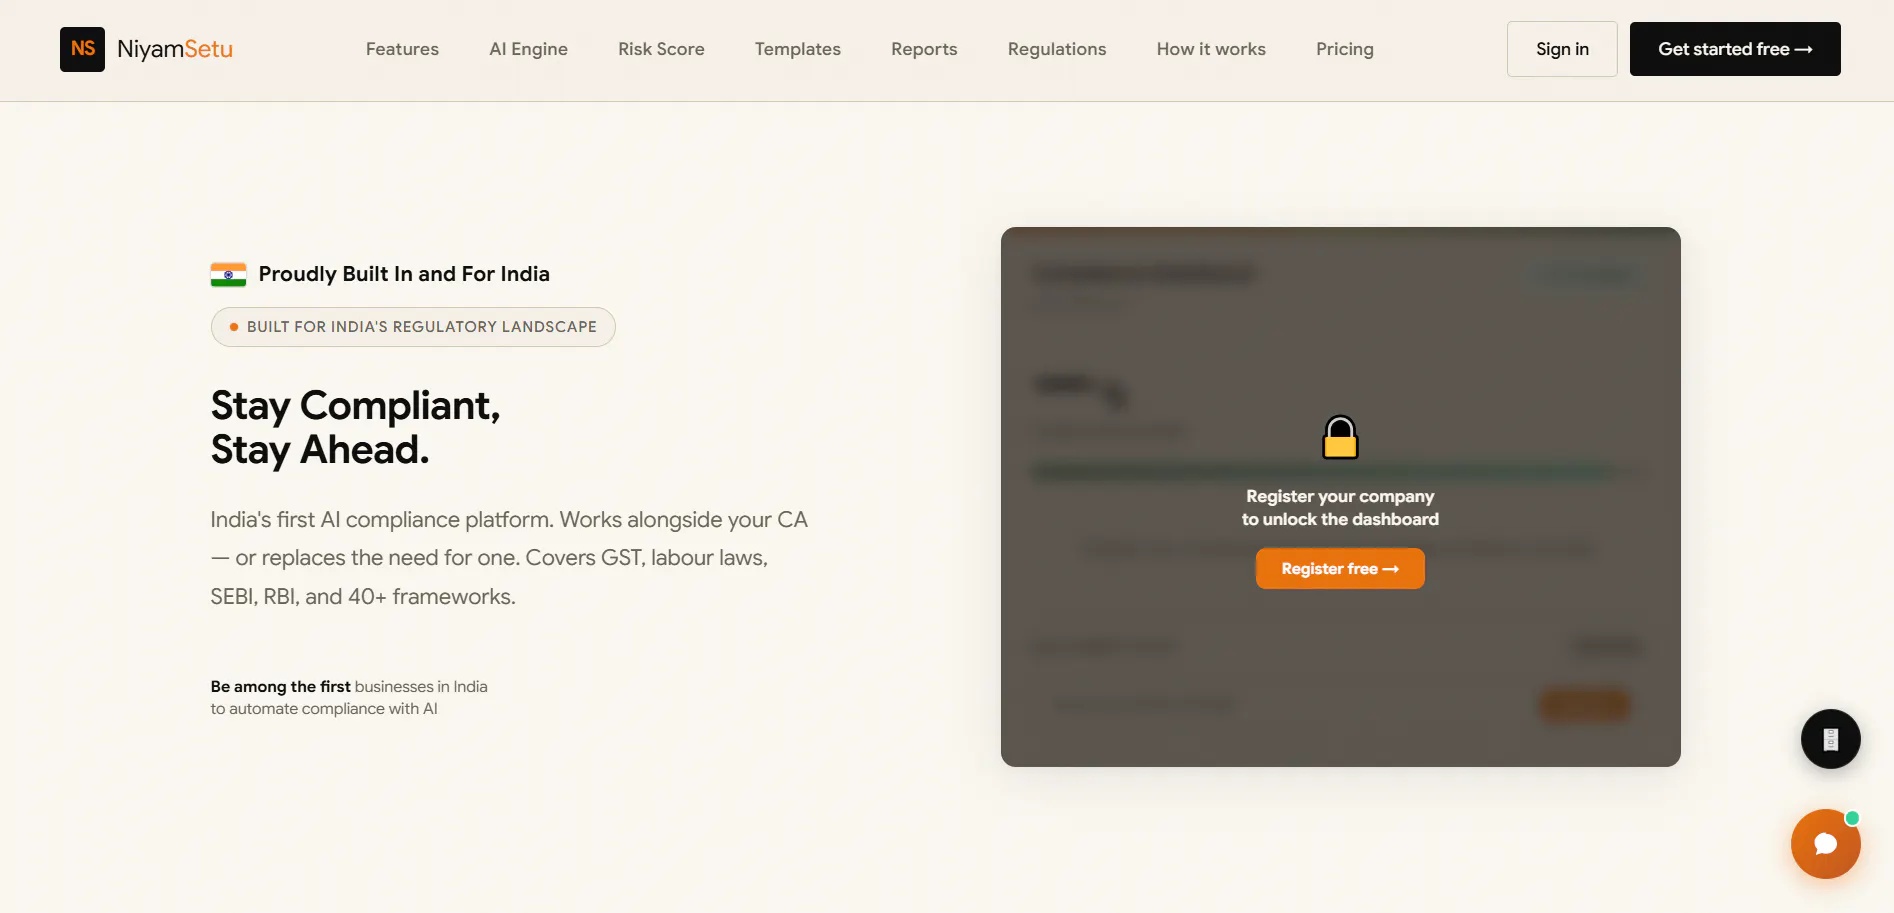Click the NS logo icon
1894x913 pixels.
(82, 49)
